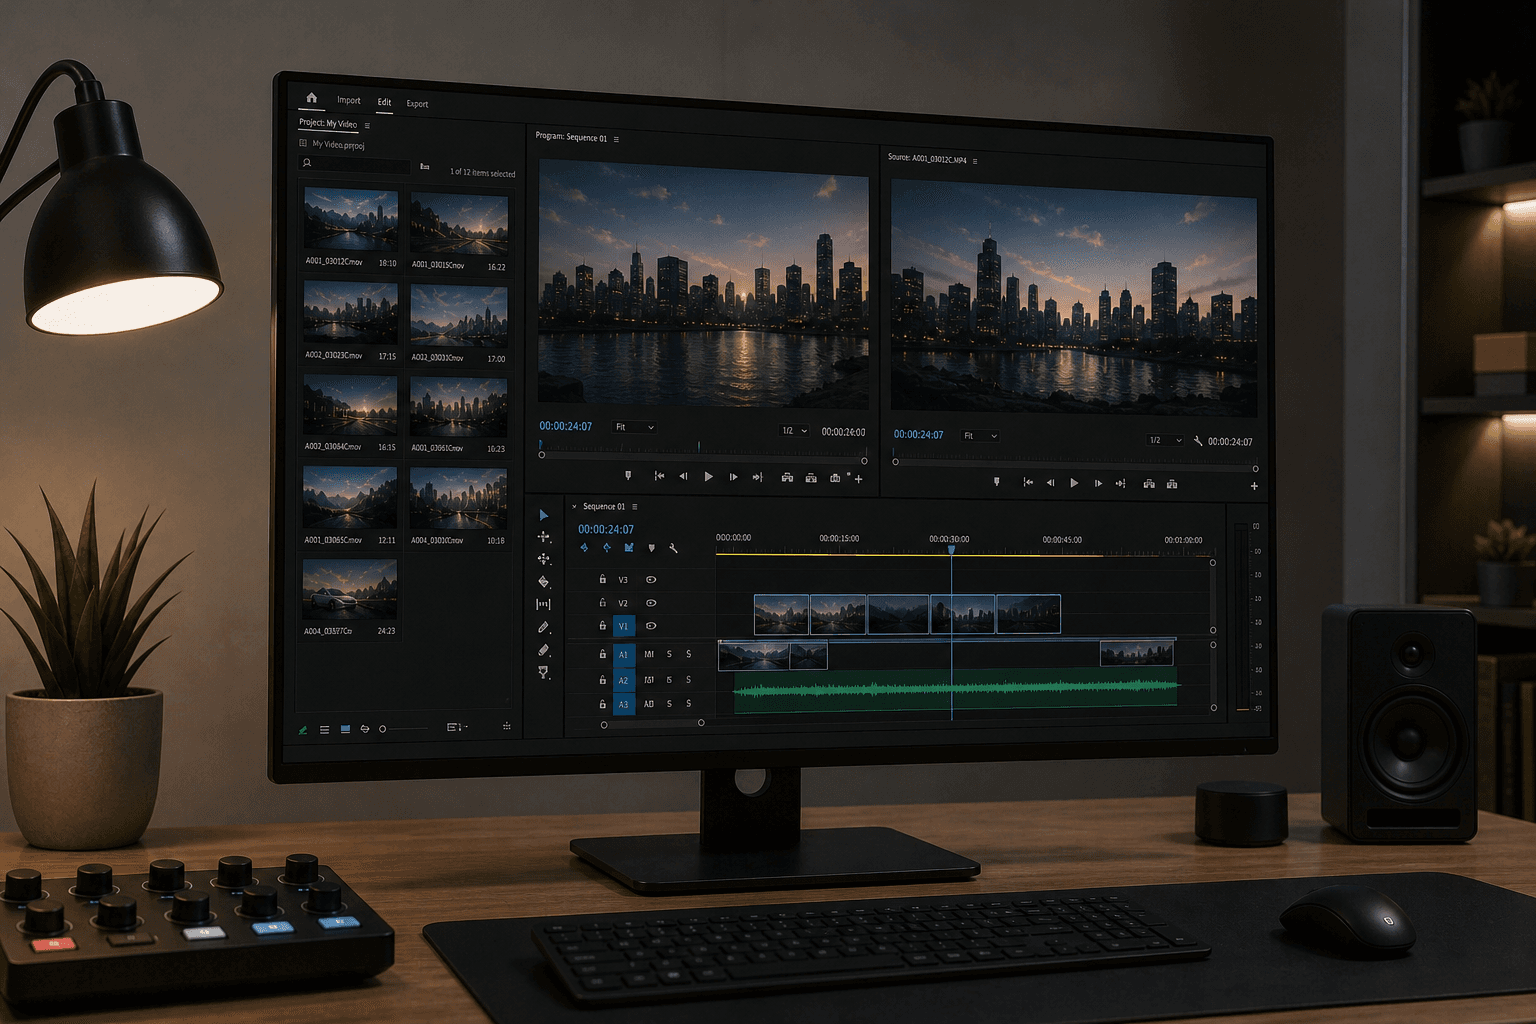Screen dimensions: 1536x1024
Task: Open the Source monitor wrench settings
Action: point(1198,441)
